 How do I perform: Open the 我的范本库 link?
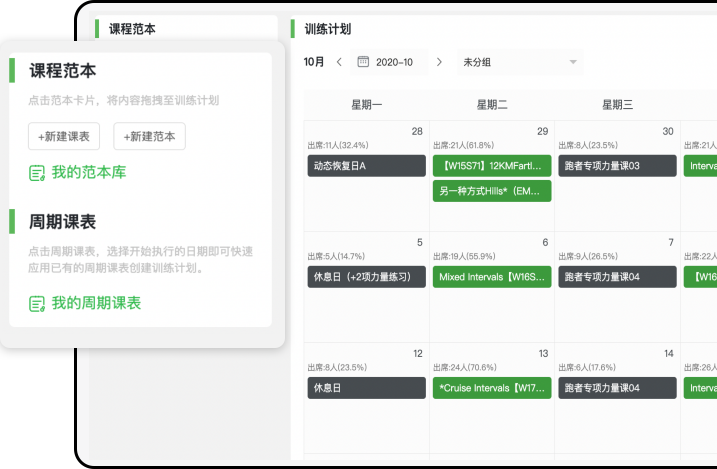(x=89, y=173)
